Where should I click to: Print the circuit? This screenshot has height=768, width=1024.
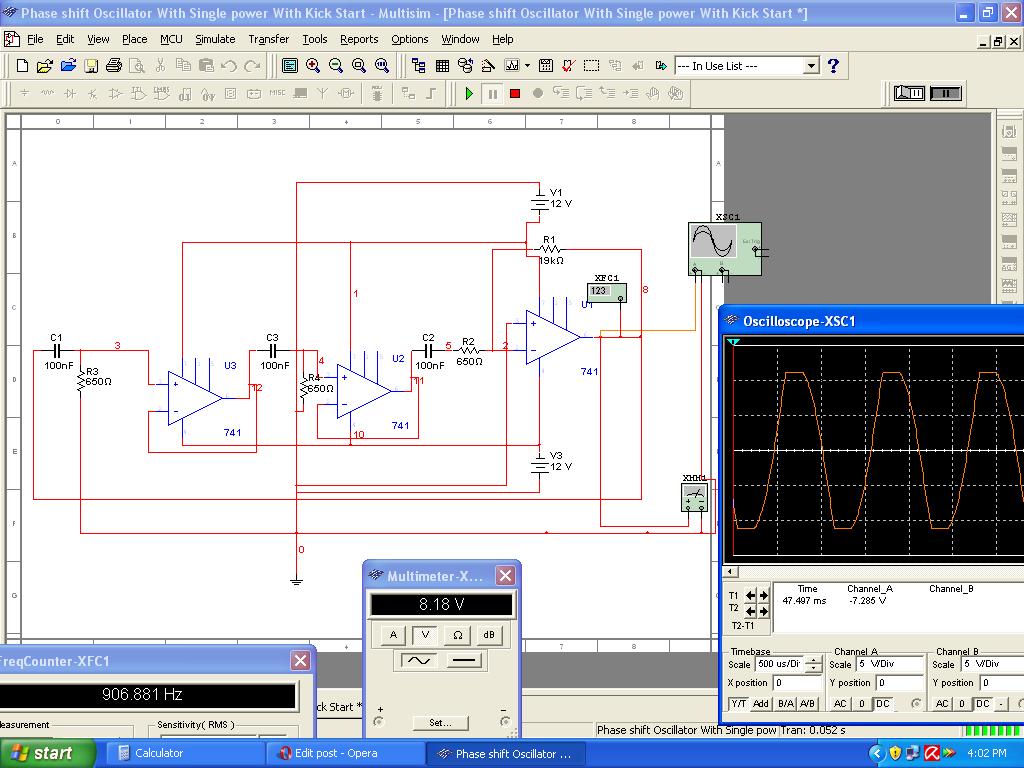click(114, 65)
